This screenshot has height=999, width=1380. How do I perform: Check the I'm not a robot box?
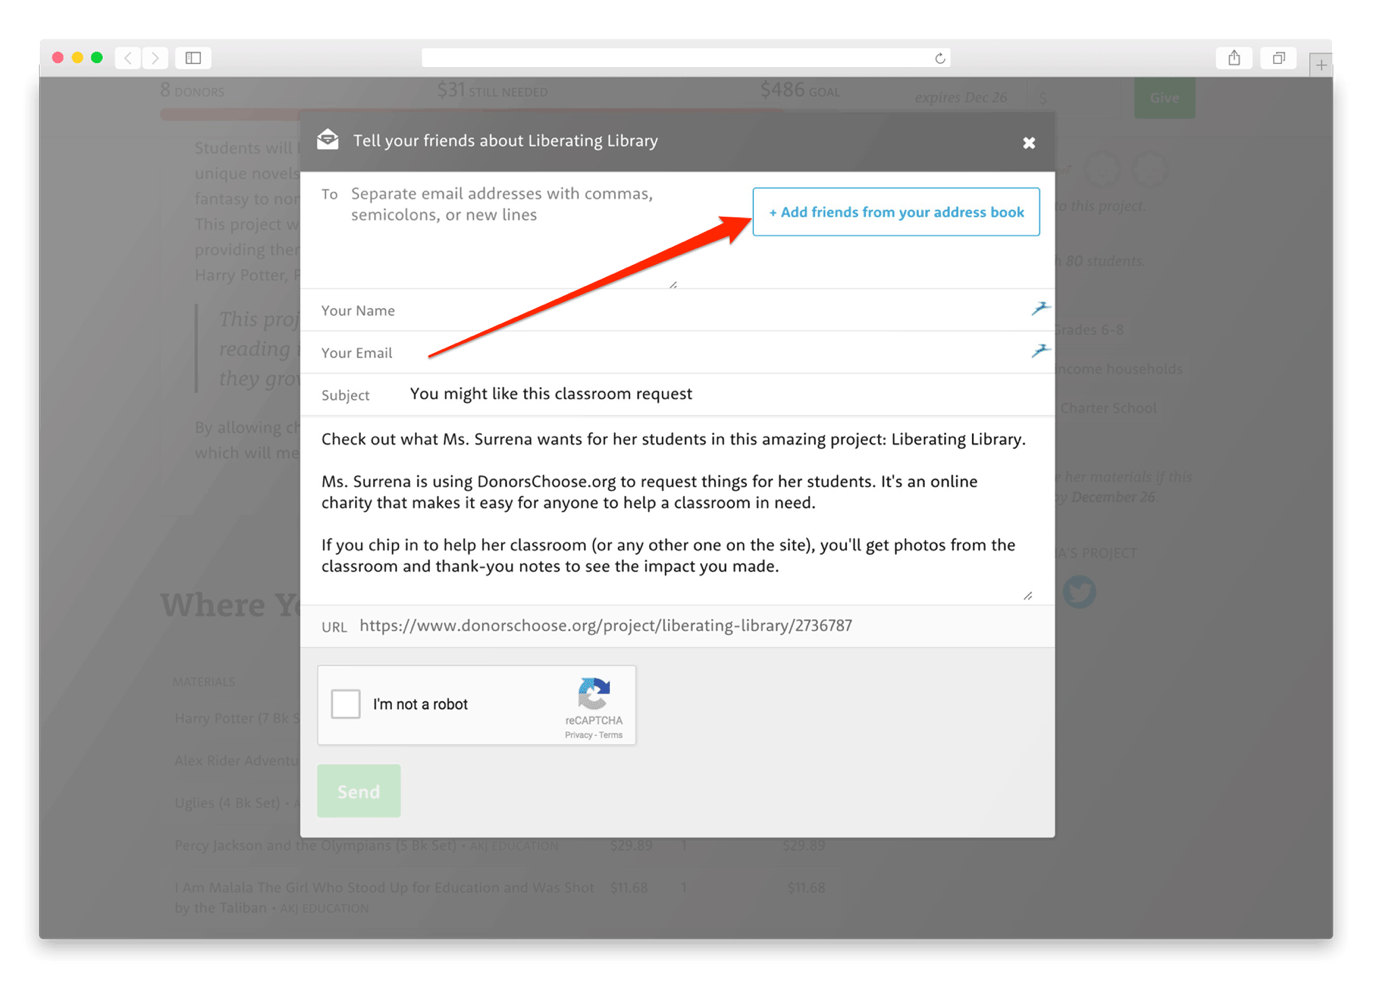346,704
